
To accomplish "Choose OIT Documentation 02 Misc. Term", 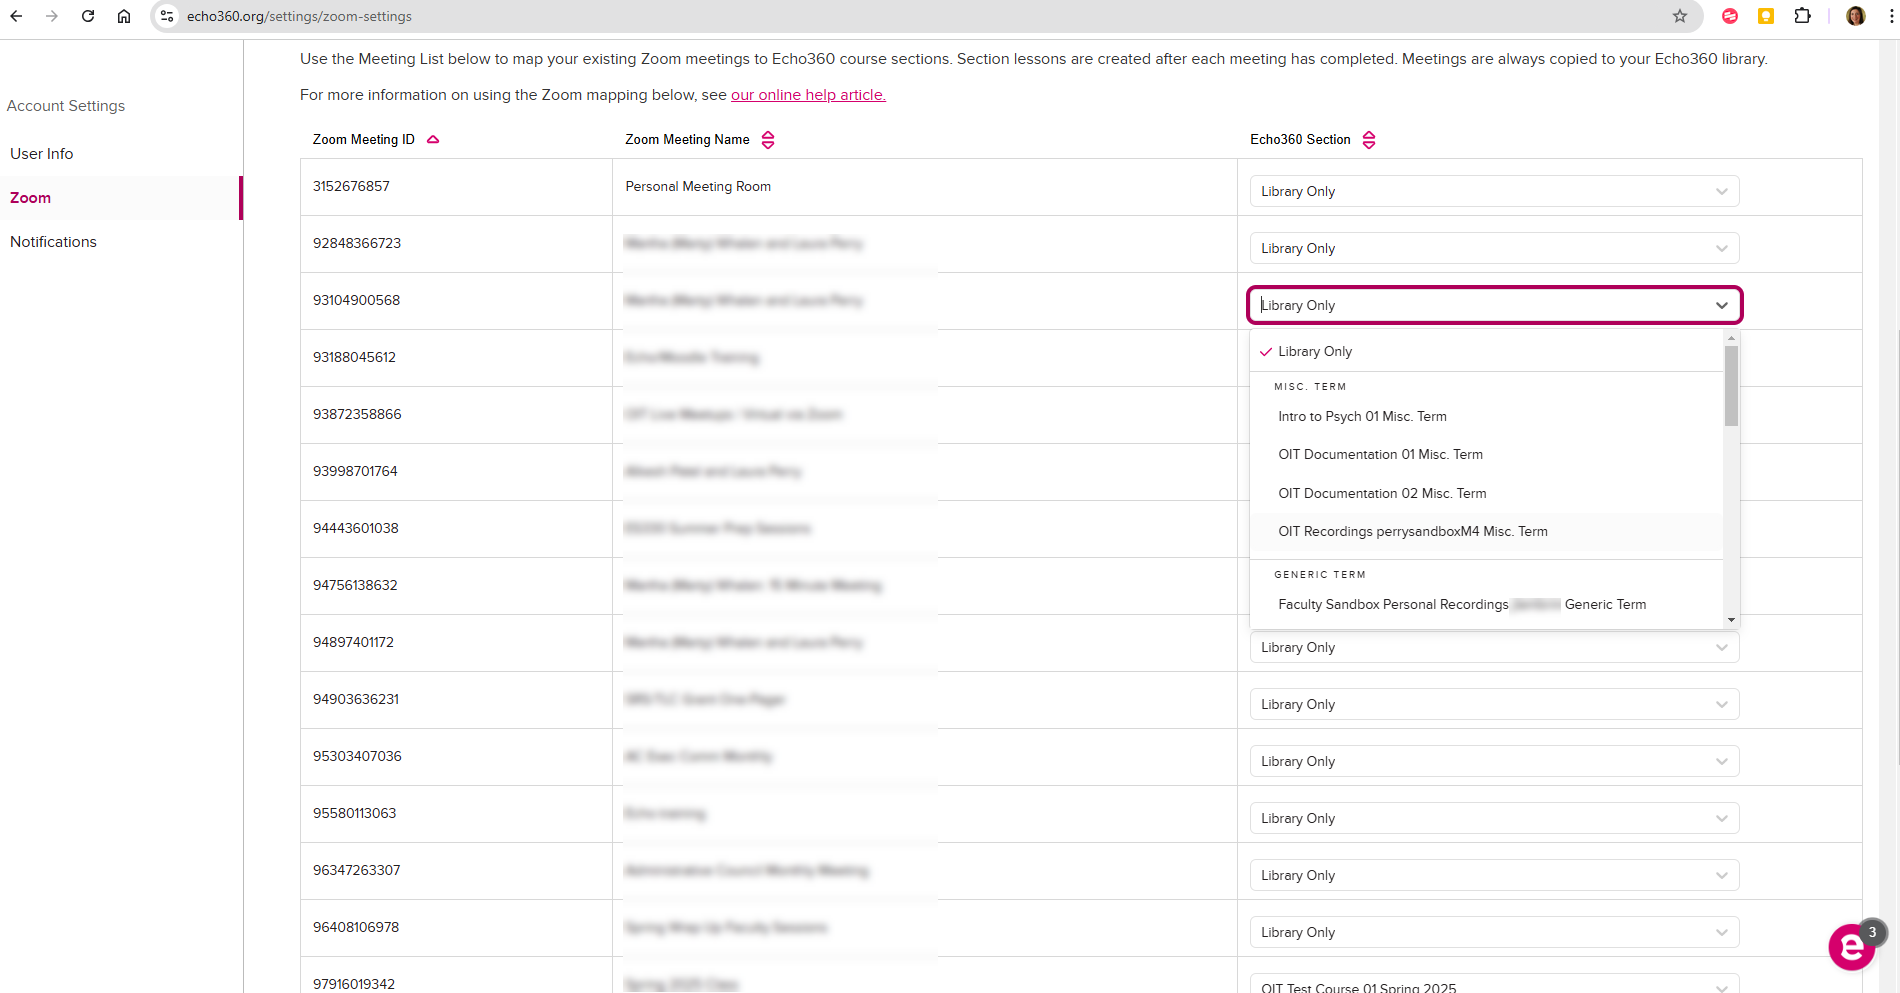I will 1487,493.
